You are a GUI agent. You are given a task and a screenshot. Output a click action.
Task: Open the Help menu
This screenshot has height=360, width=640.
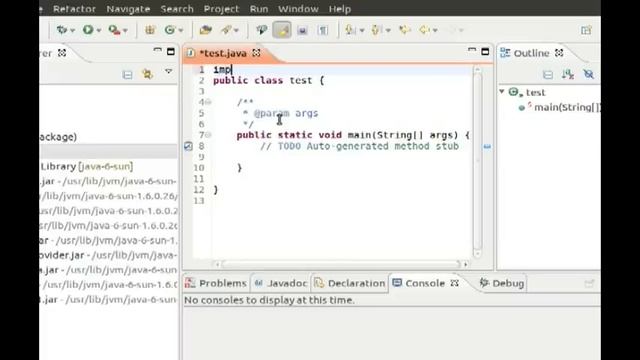tap(340, 9)
